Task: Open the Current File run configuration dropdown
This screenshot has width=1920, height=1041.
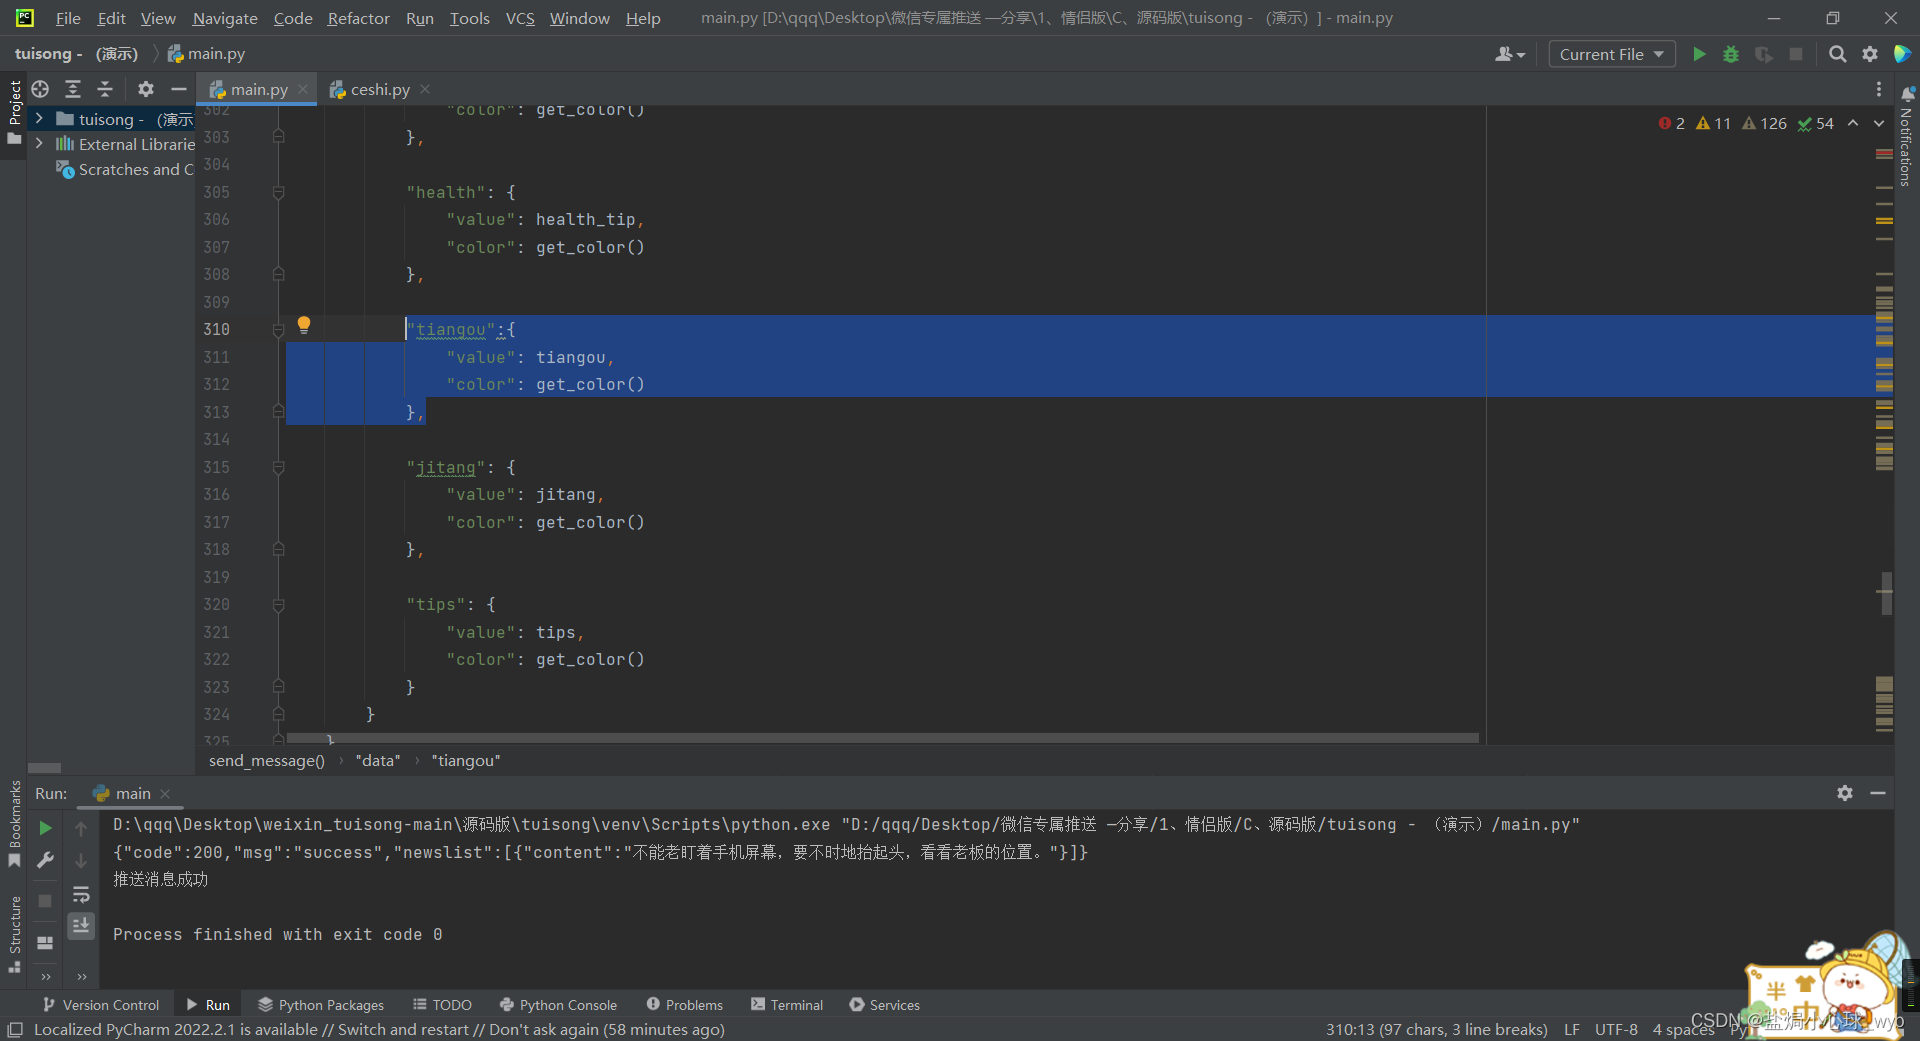Action: 1612,54
